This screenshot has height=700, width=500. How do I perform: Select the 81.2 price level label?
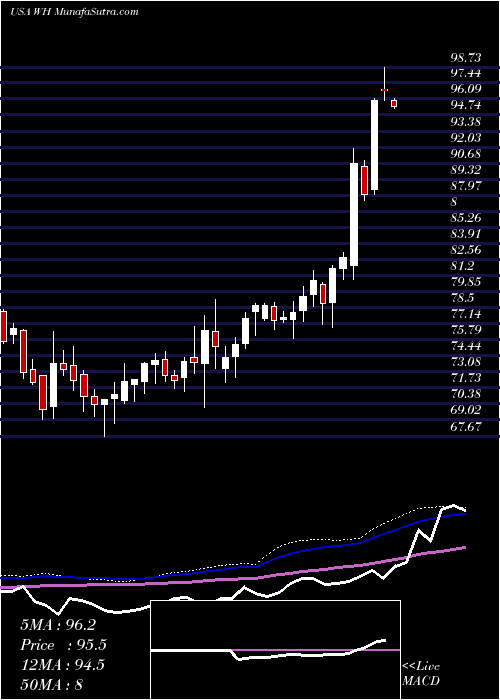(x=462, y=266)
